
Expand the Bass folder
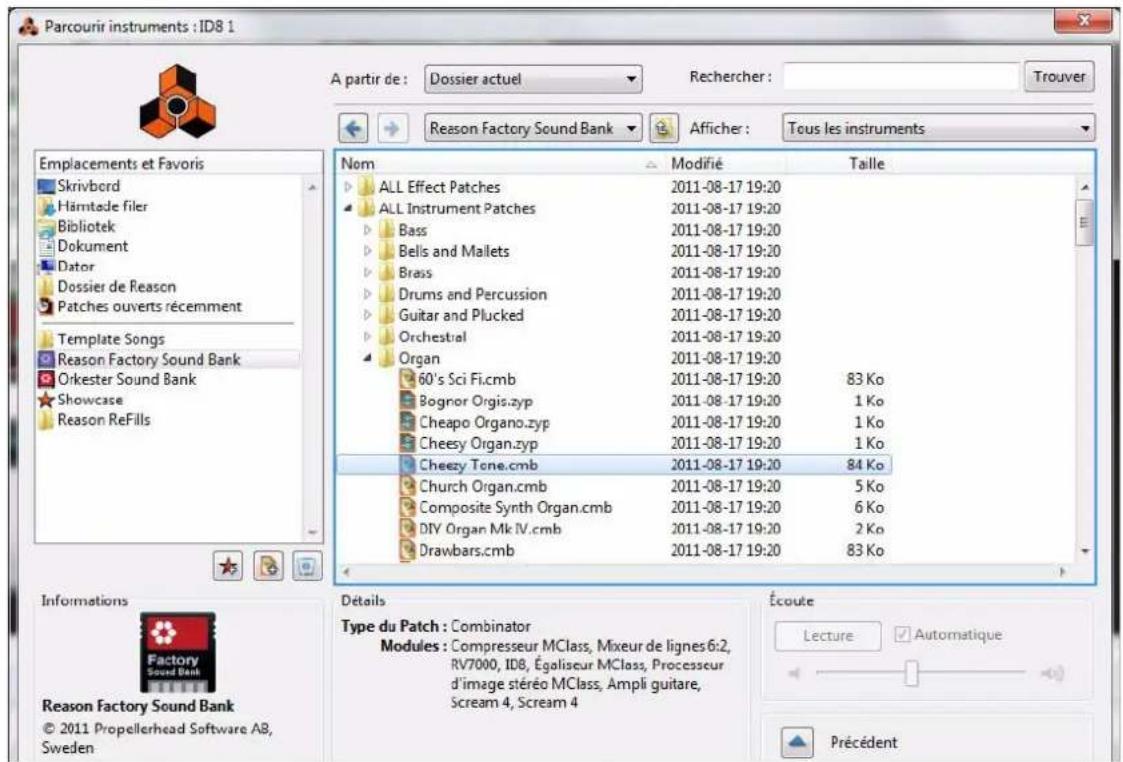click(367, 230)
